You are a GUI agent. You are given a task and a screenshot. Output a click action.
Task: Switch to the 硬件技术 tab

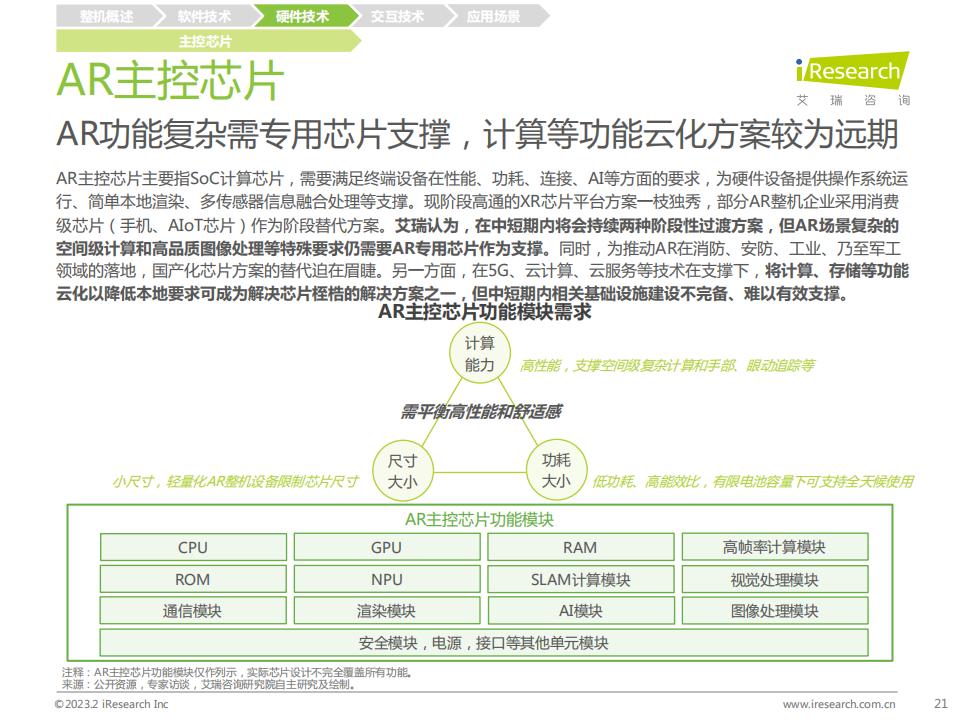tap(302, 16)
